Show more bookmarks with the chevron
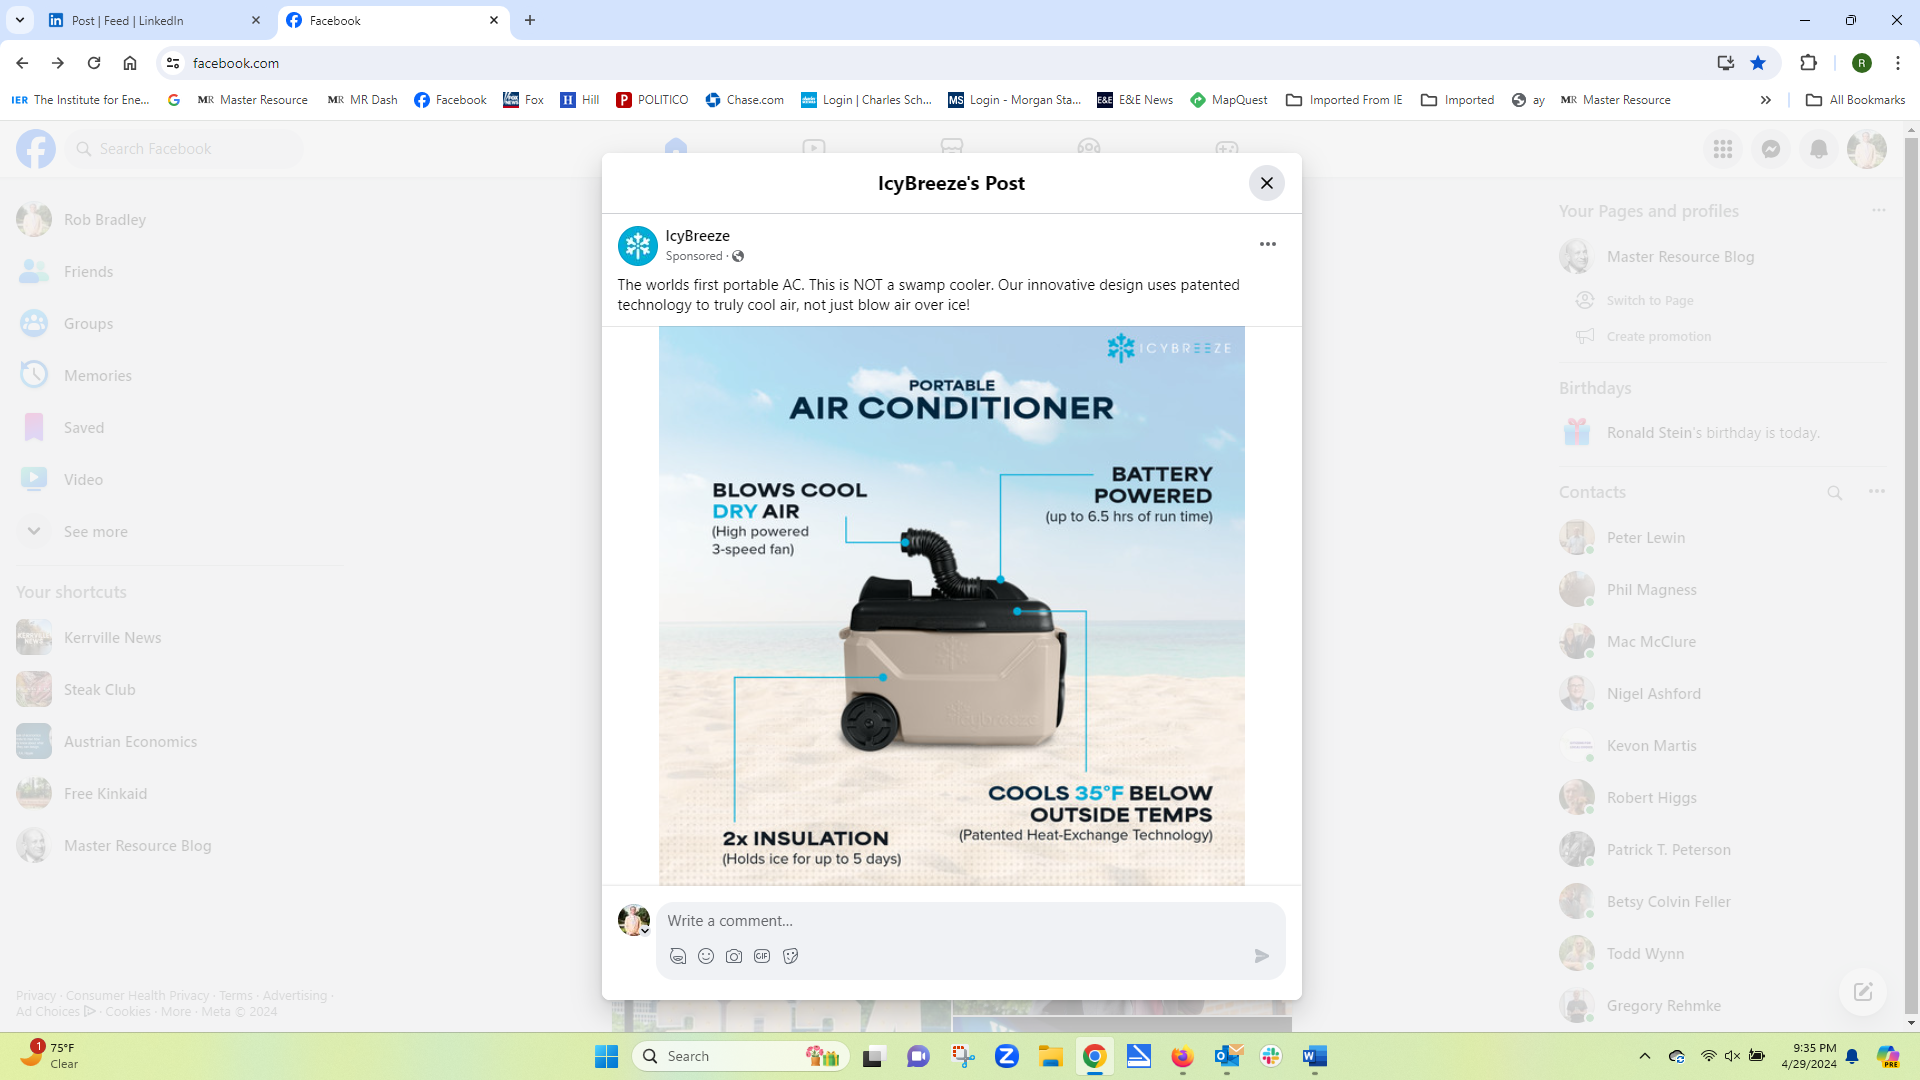Screen dimensions: 1920x1080 click(x=1766, y=100)
